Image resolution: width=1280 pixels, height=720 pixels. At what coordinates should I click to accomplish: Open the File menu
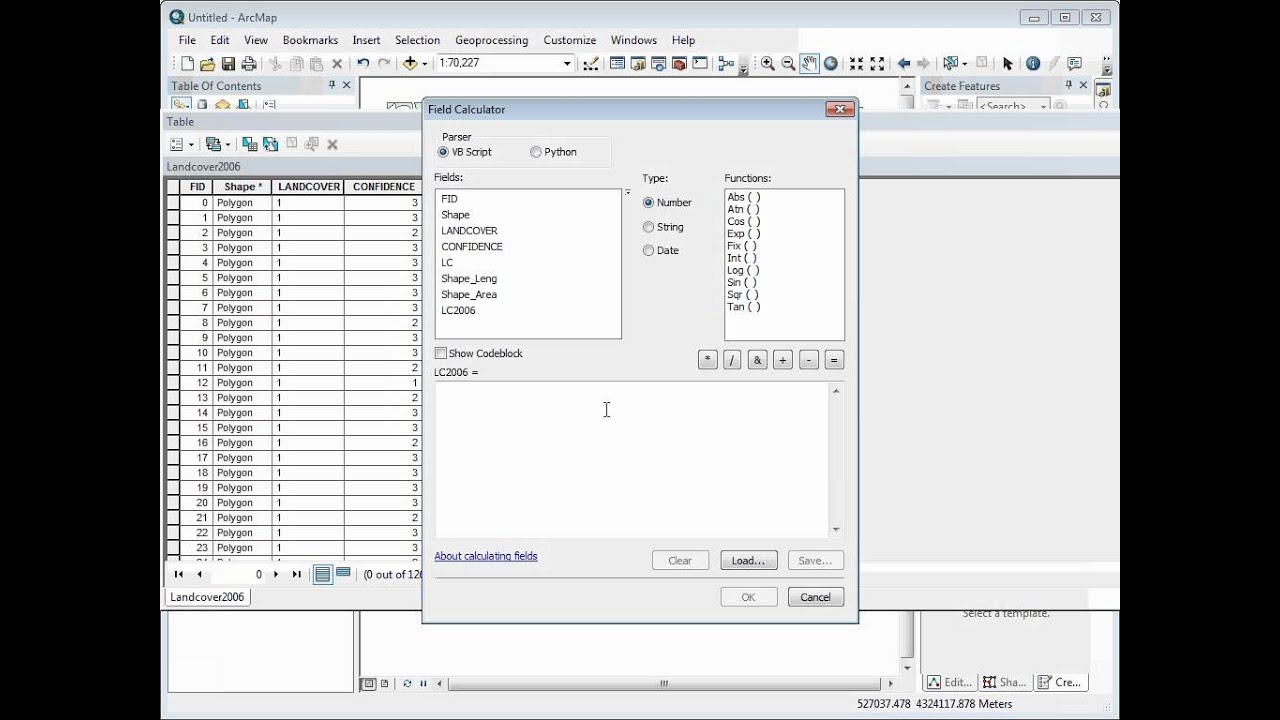pos(187,40)
